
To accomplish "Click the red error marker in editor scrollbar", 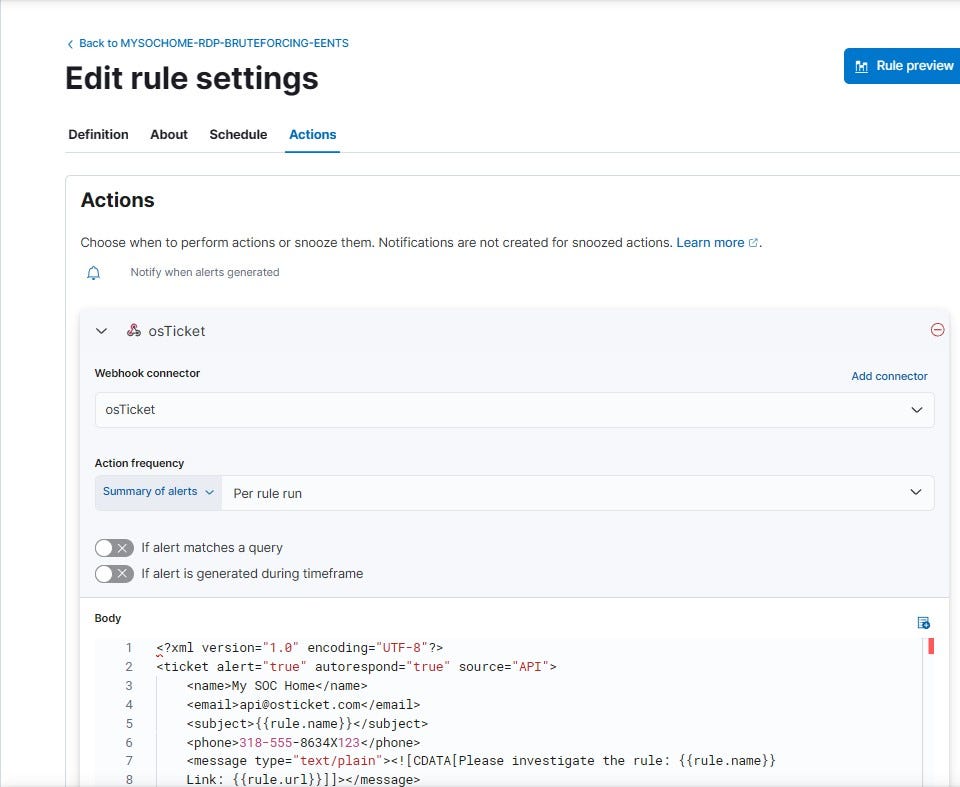I will click(x=931, y=646).
